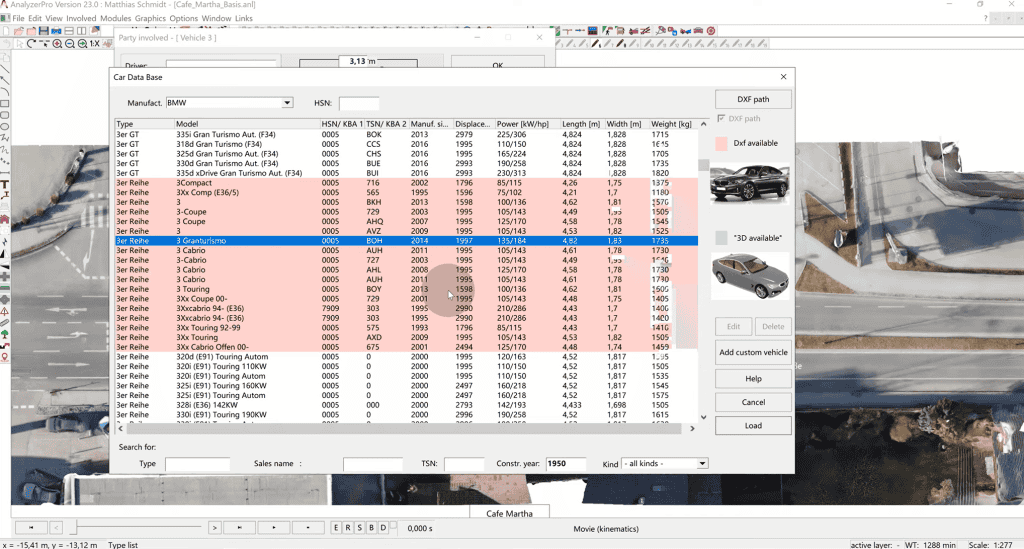1024x549 pixels.
Task: Click the zoom out magnifier icon
Action: [x=69, y=44]
